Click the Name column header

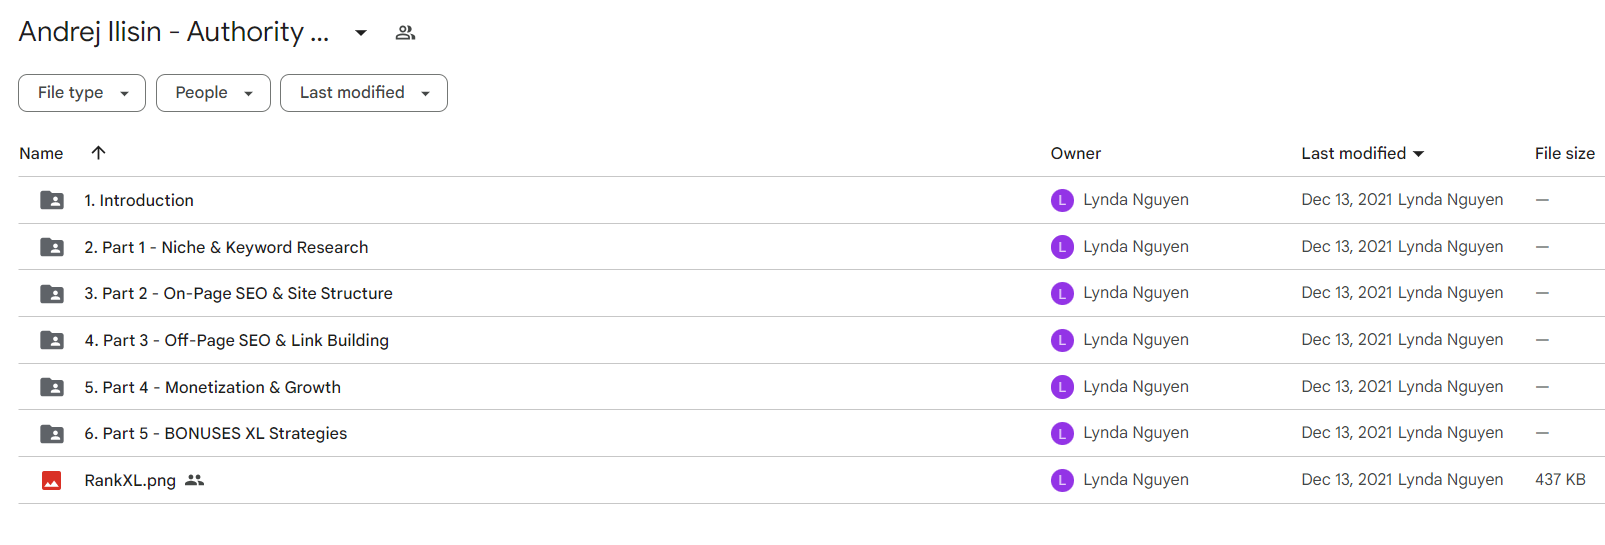41,154
